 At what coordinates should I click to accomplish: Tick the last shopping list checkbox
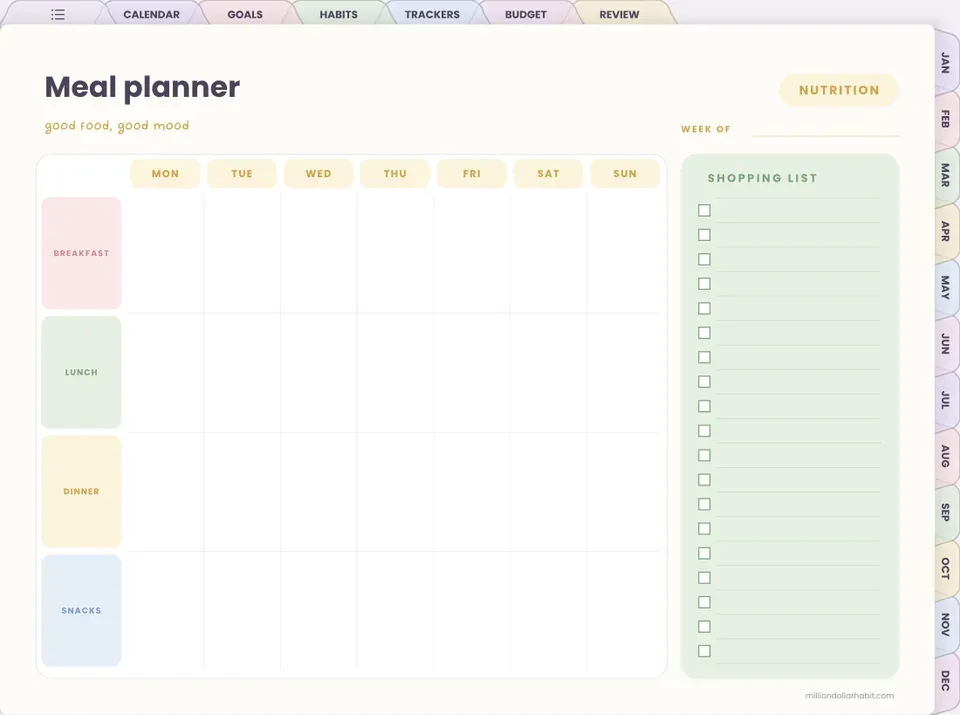705,651
